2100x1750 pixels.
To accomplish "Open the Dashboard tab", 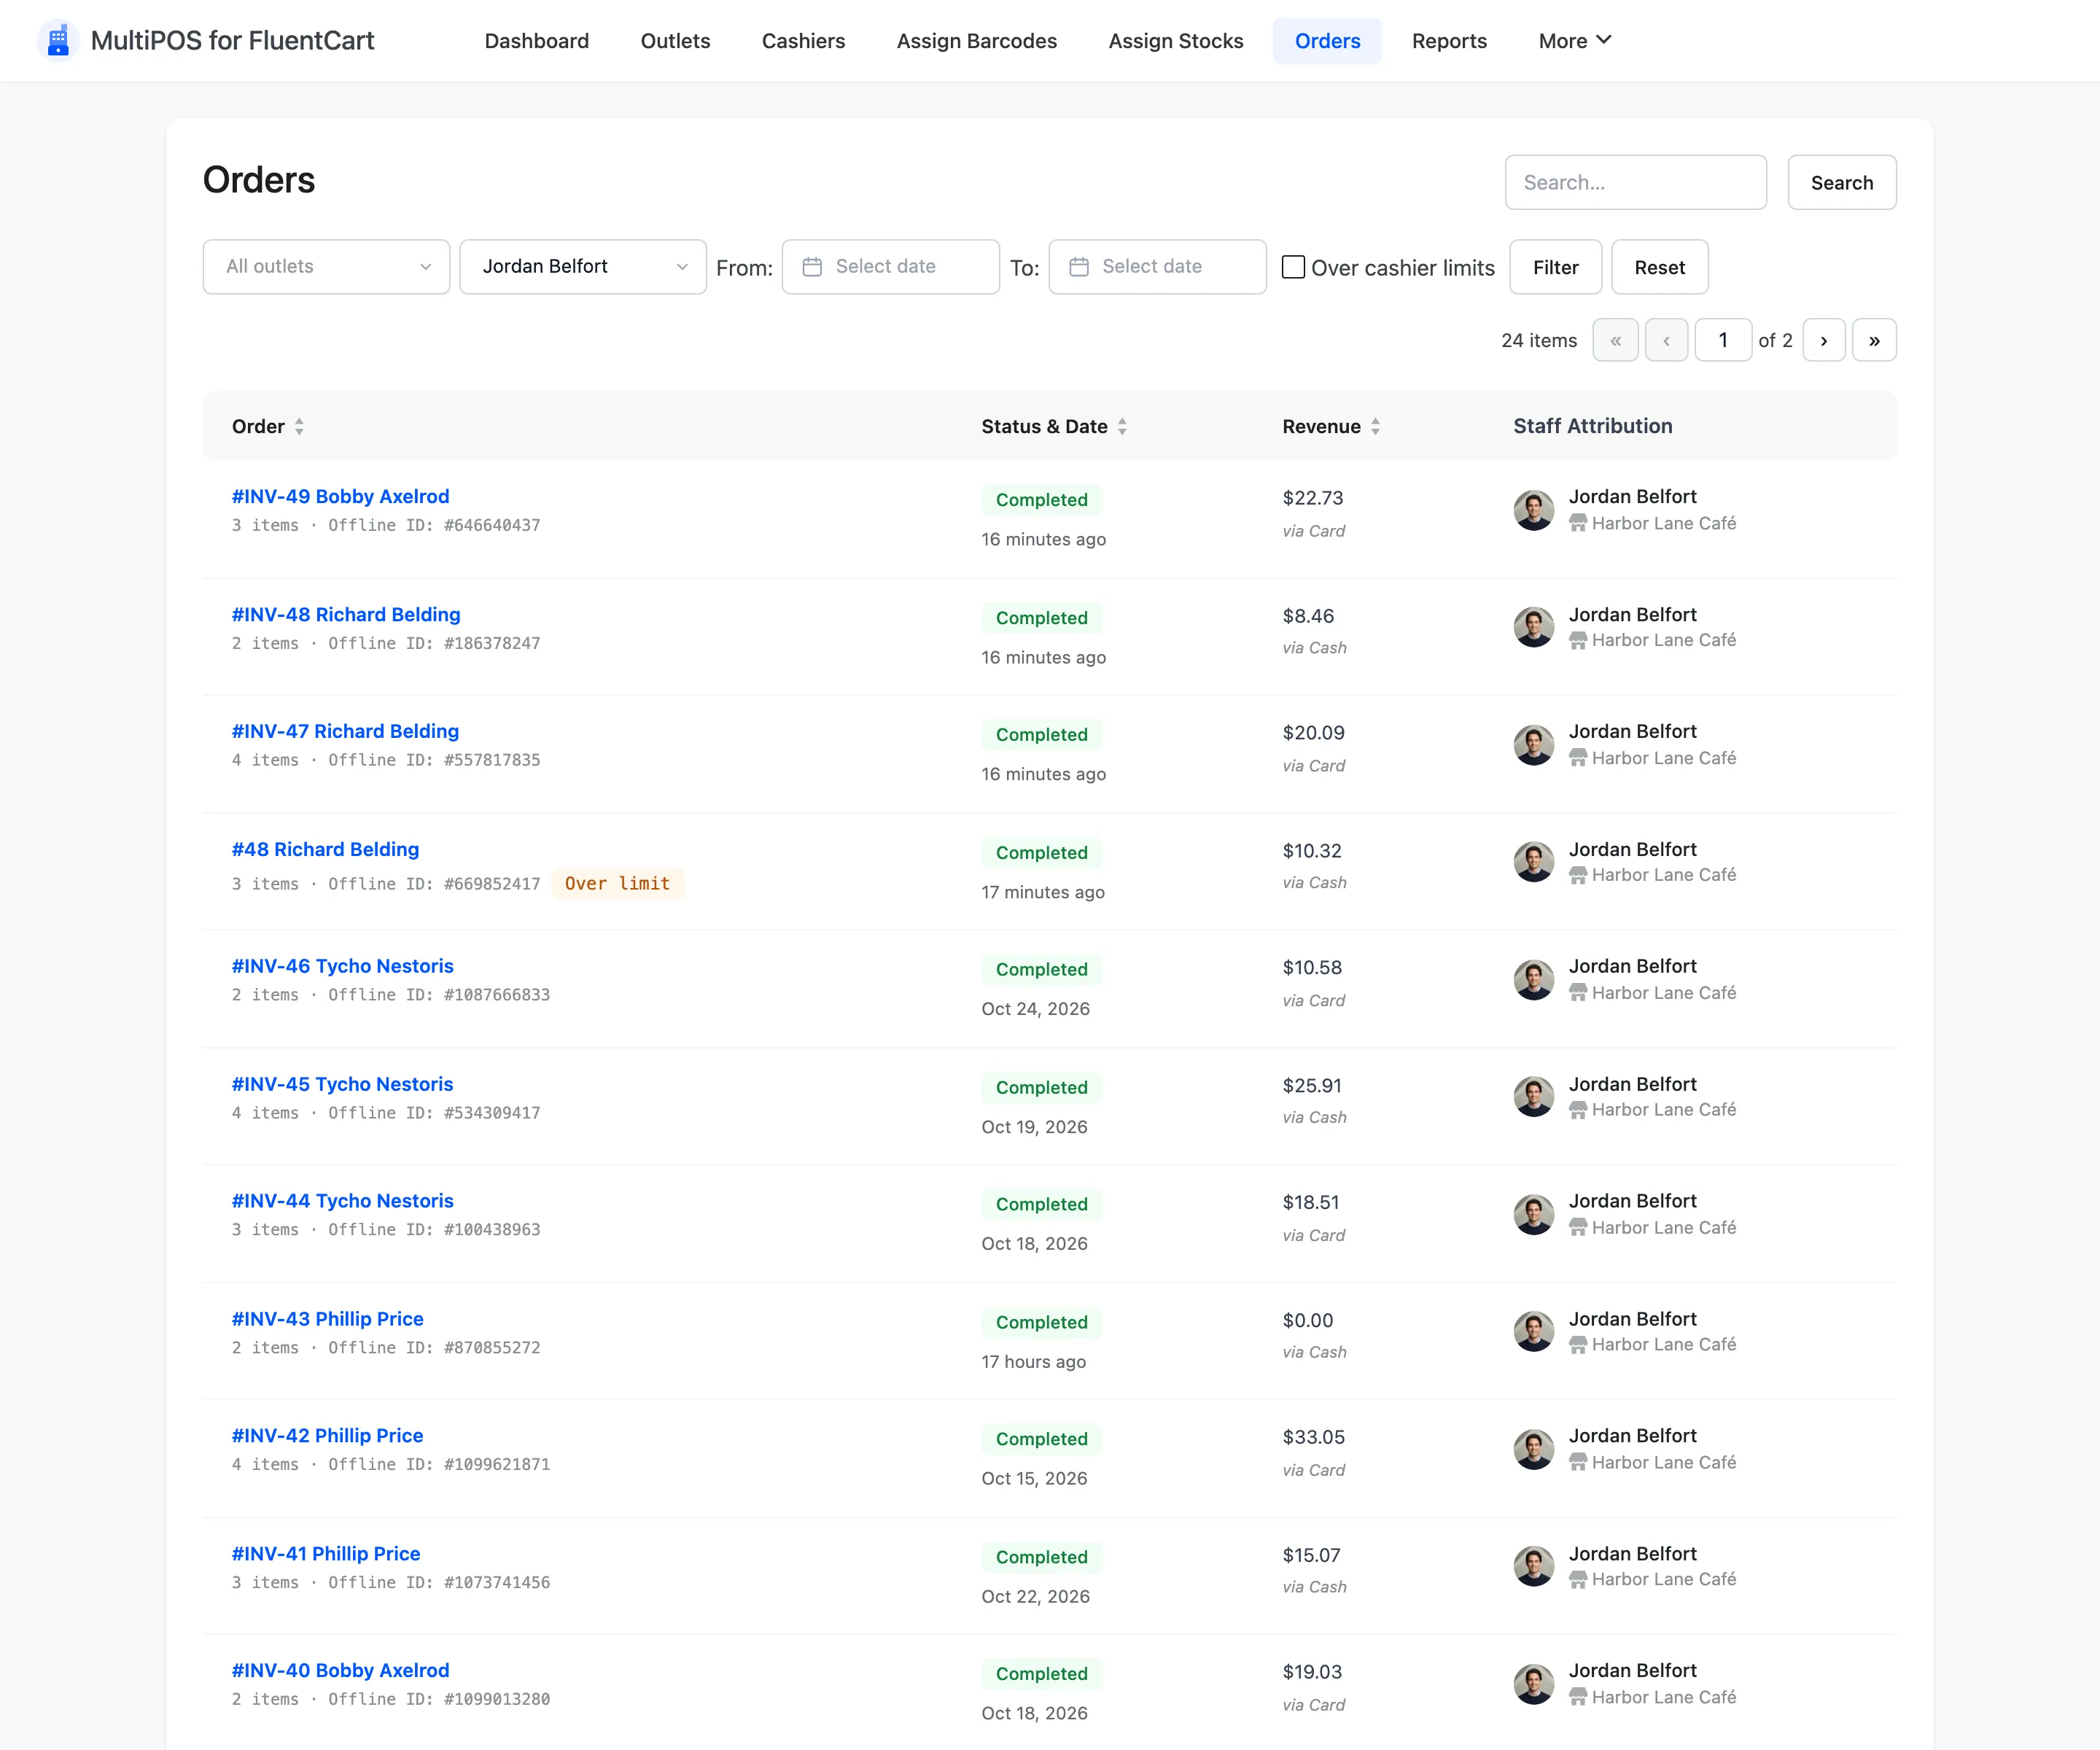I will (537, 41).
